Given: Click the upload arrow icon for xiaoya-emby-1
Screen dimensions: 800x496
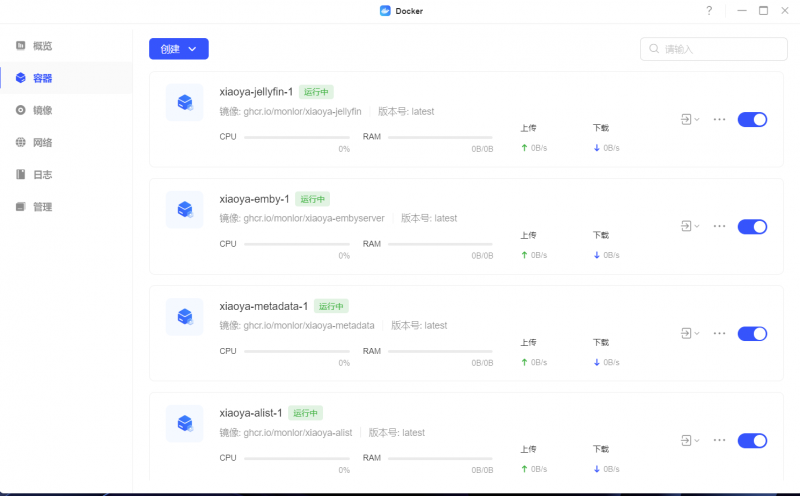Looking at the screenshot, I should tap(524, 255).
